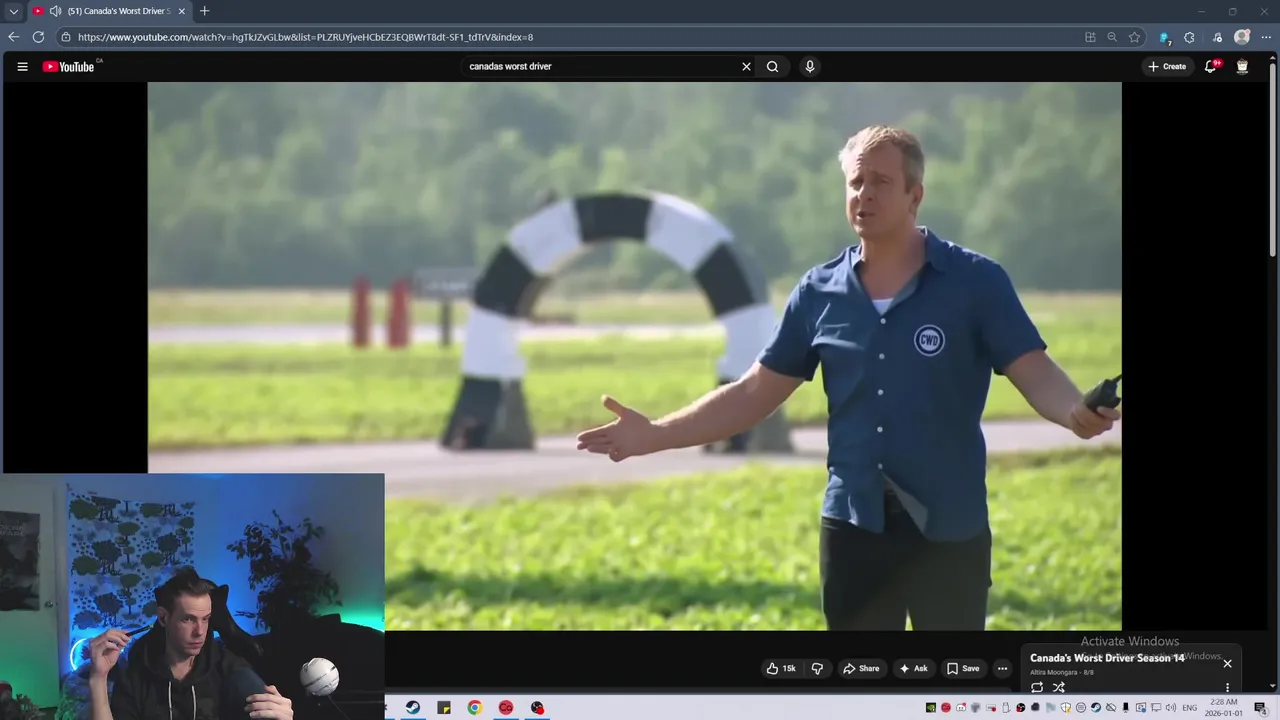The width and height of the screenshot is (1280, 720).
Task: Click ENG language indicator
Action: [1190, 708]
